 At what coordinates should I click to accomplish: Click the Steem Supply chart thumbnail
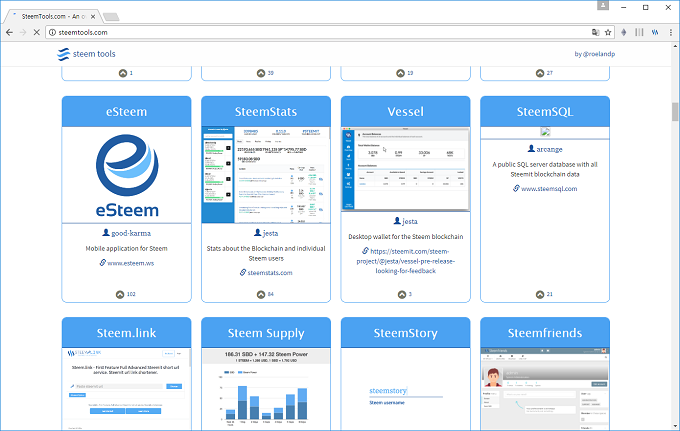[x=266, y=389]
